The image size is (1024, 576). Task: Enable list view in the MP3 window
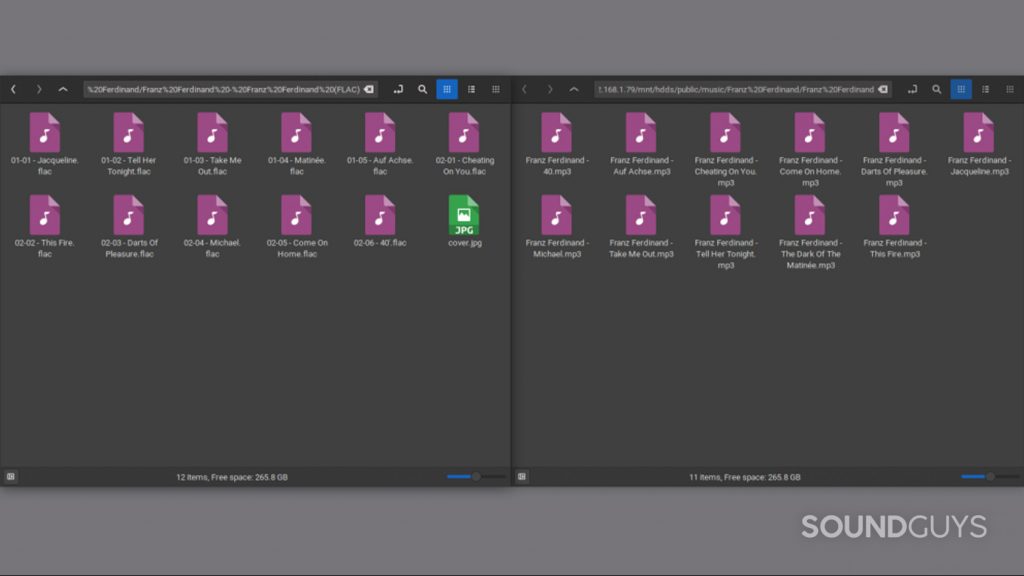[985, 89]
